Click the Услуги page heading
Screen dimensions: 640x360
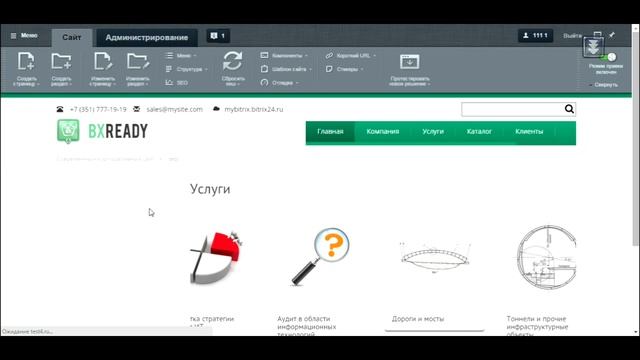[210, 189]
